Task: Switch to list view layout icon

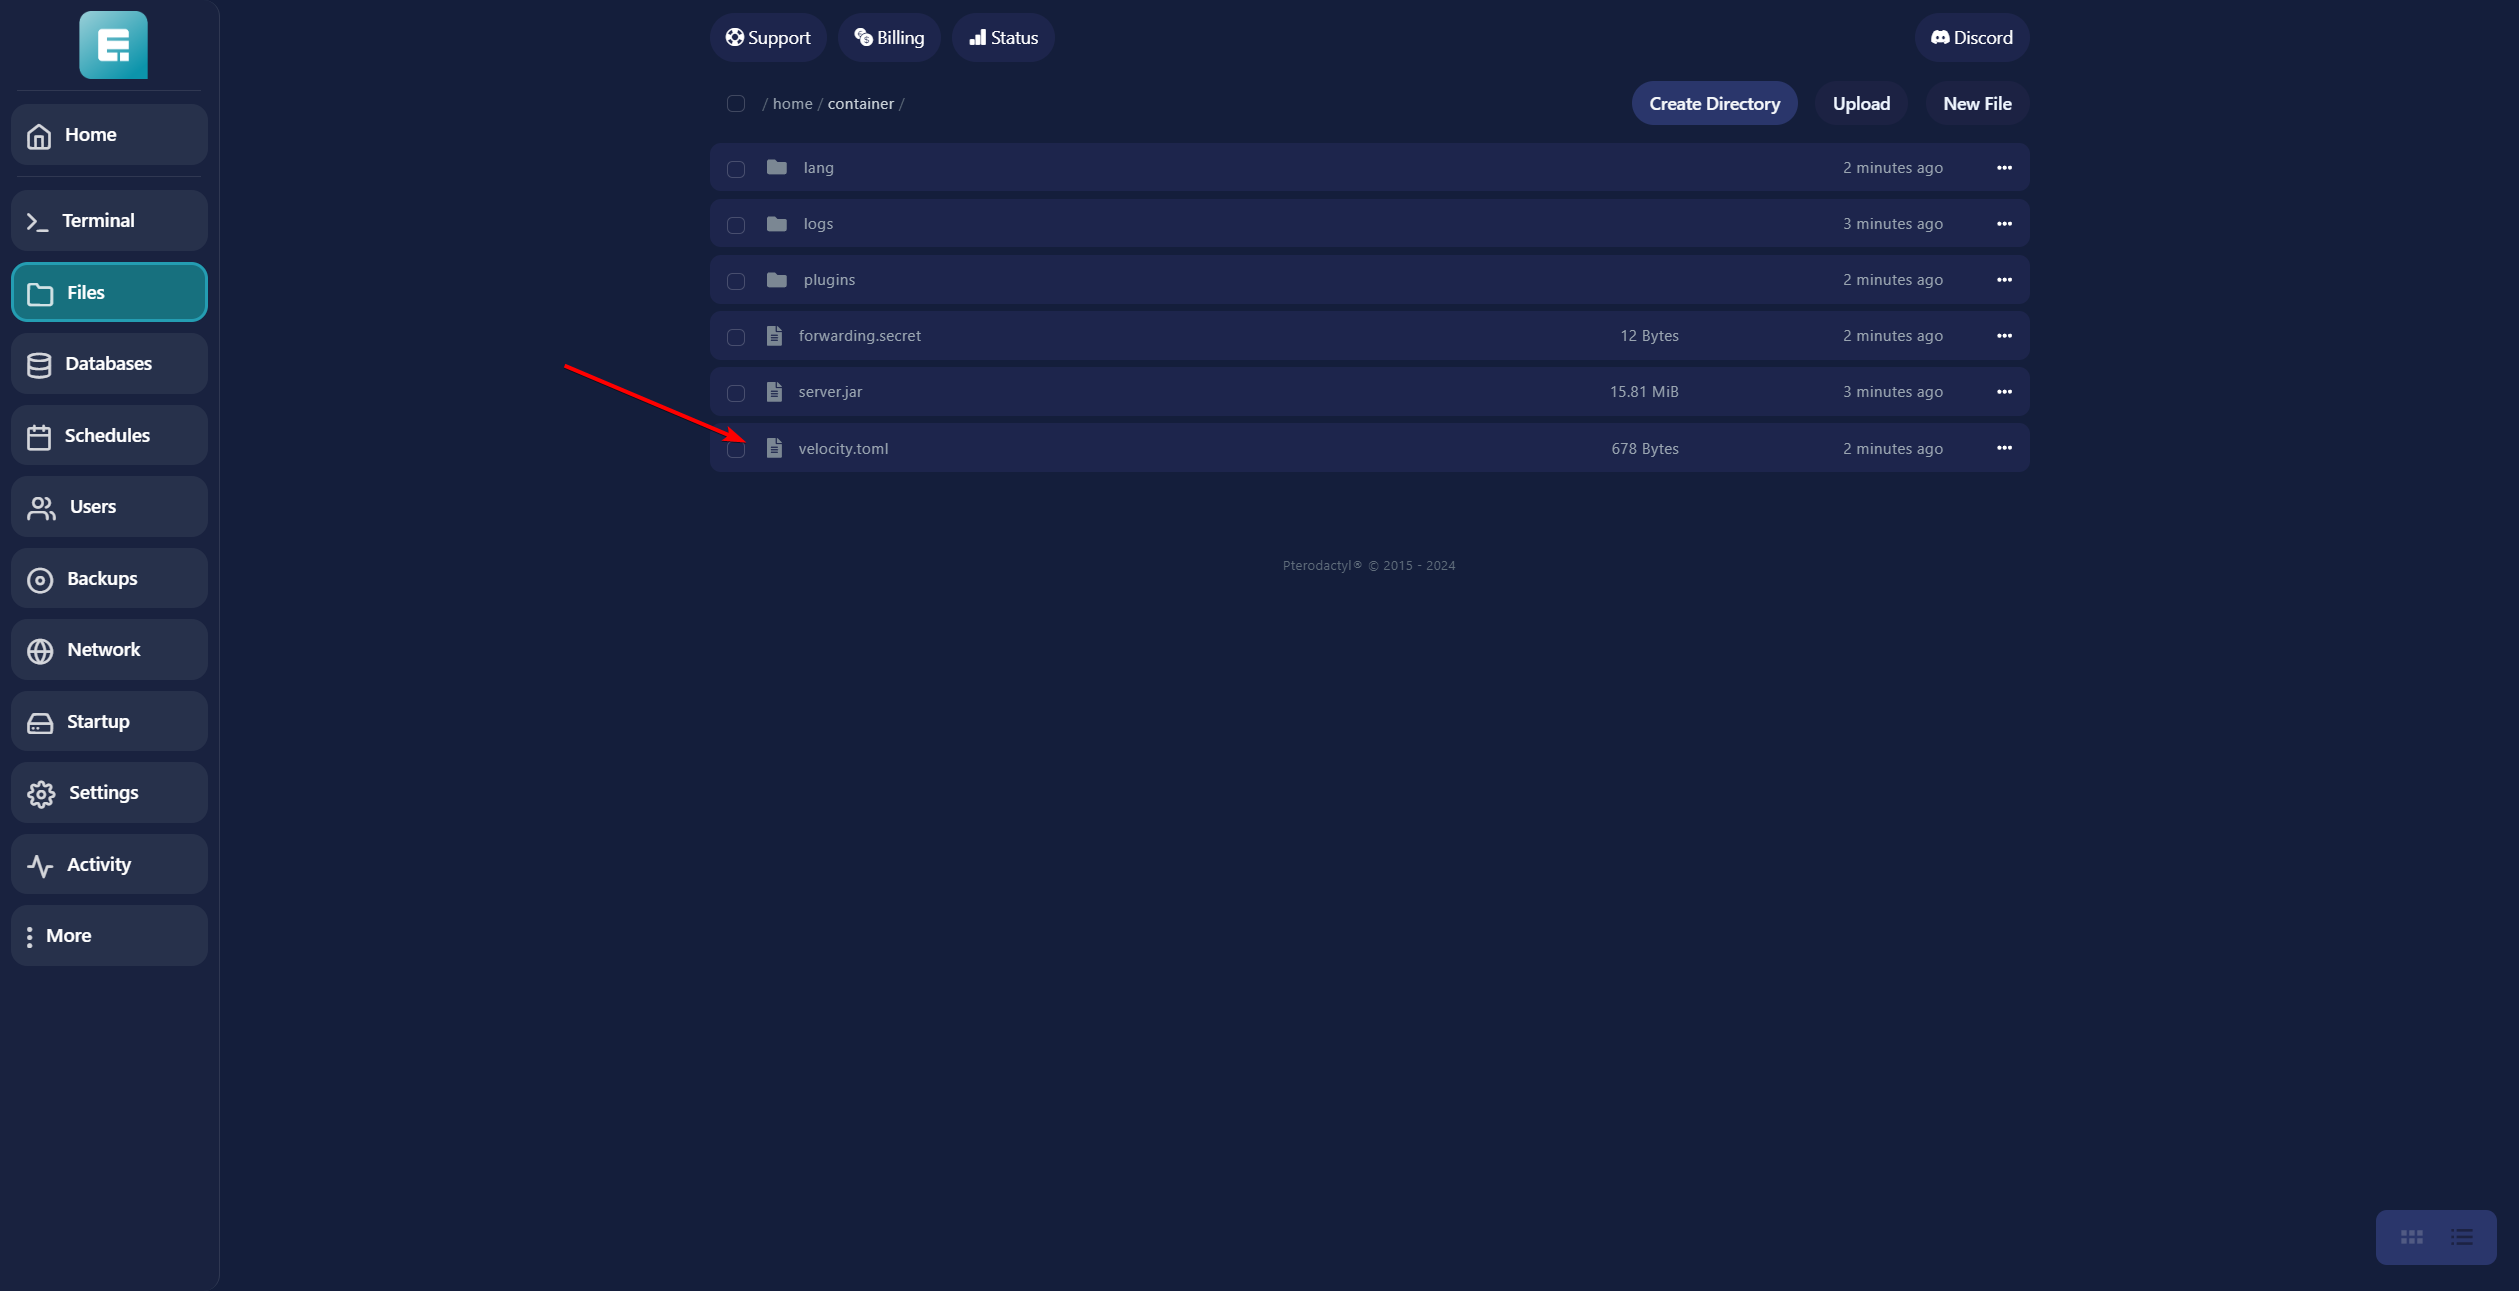Action: pyautogui.click(x=2461, y=1237)
